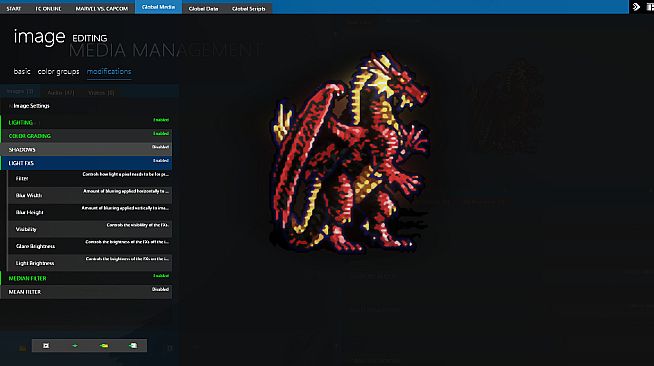Click the dim folder icon left of bottom toolbar
654x366 pixels.
(23, 348)
